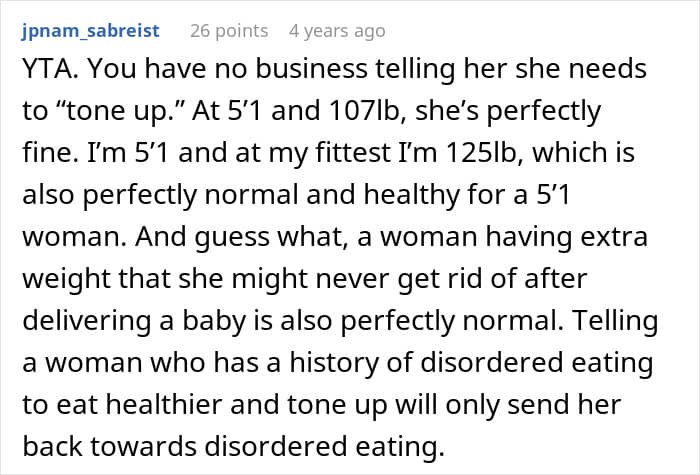Click the phrase "back towards" in last line
This screenshot has height=475, width=700.
tap(109, 446)
